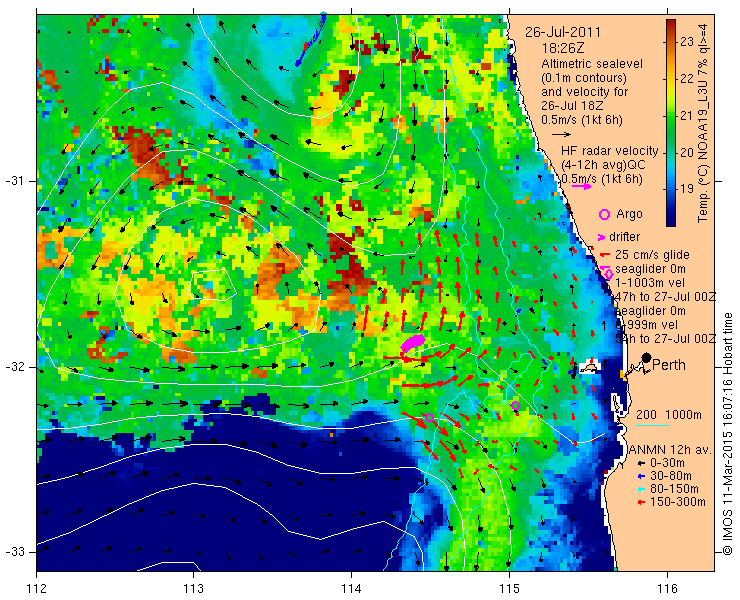This screenshot has width=740, height=600.
Task: Click the longitude axis label 114
Action: pyautogui.click(x=351, y=589)
